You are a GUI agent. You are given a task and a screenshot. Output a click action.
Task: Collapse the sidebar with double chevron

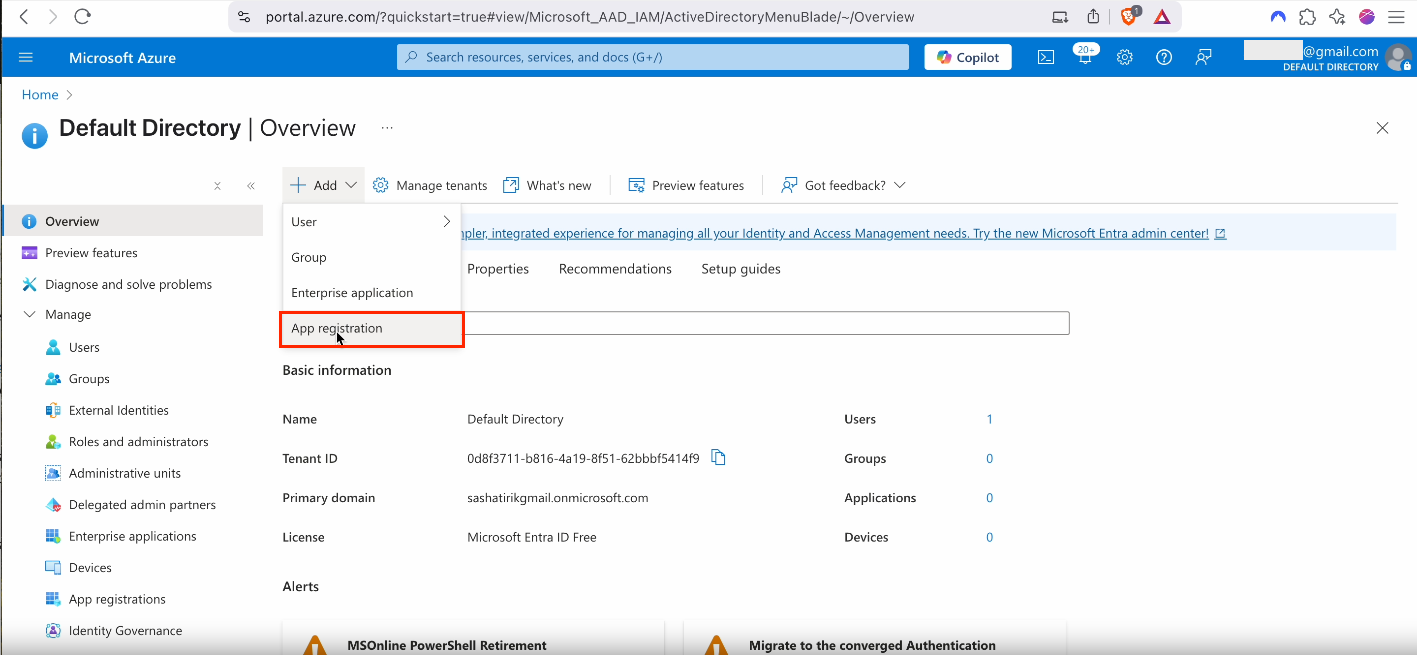(251, 186)
